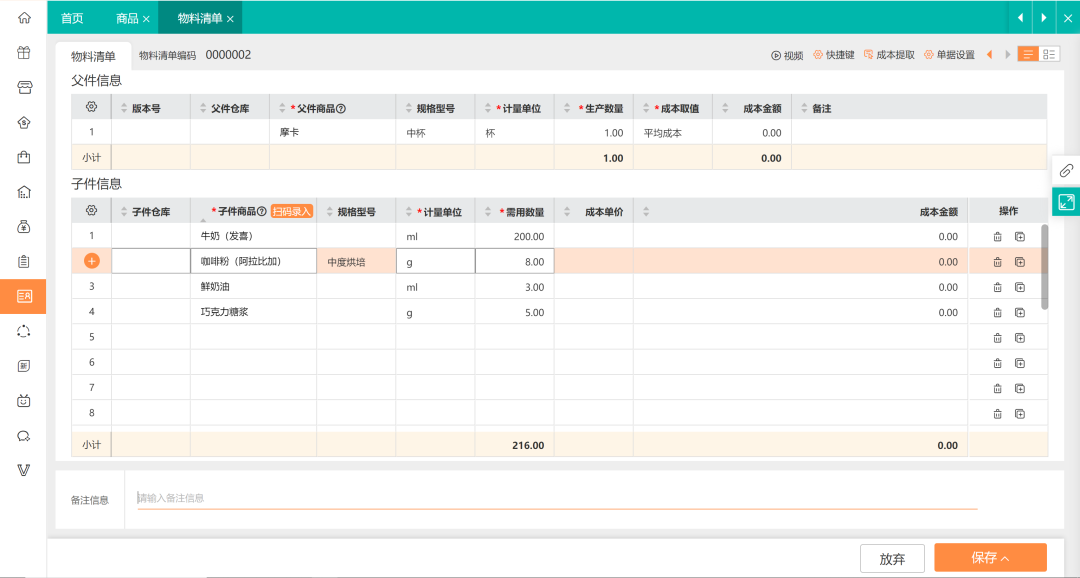
Task: Sort the 父件商品 column
Action: coord(282,108)
